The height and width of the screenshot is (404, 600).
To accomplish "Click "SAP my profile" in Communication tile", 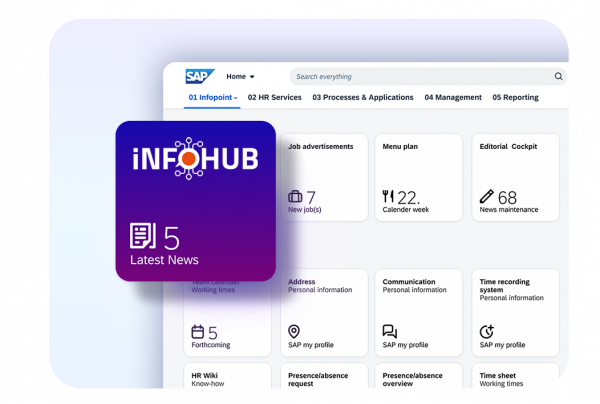I will pyautogui.click(x=405, y=345).
